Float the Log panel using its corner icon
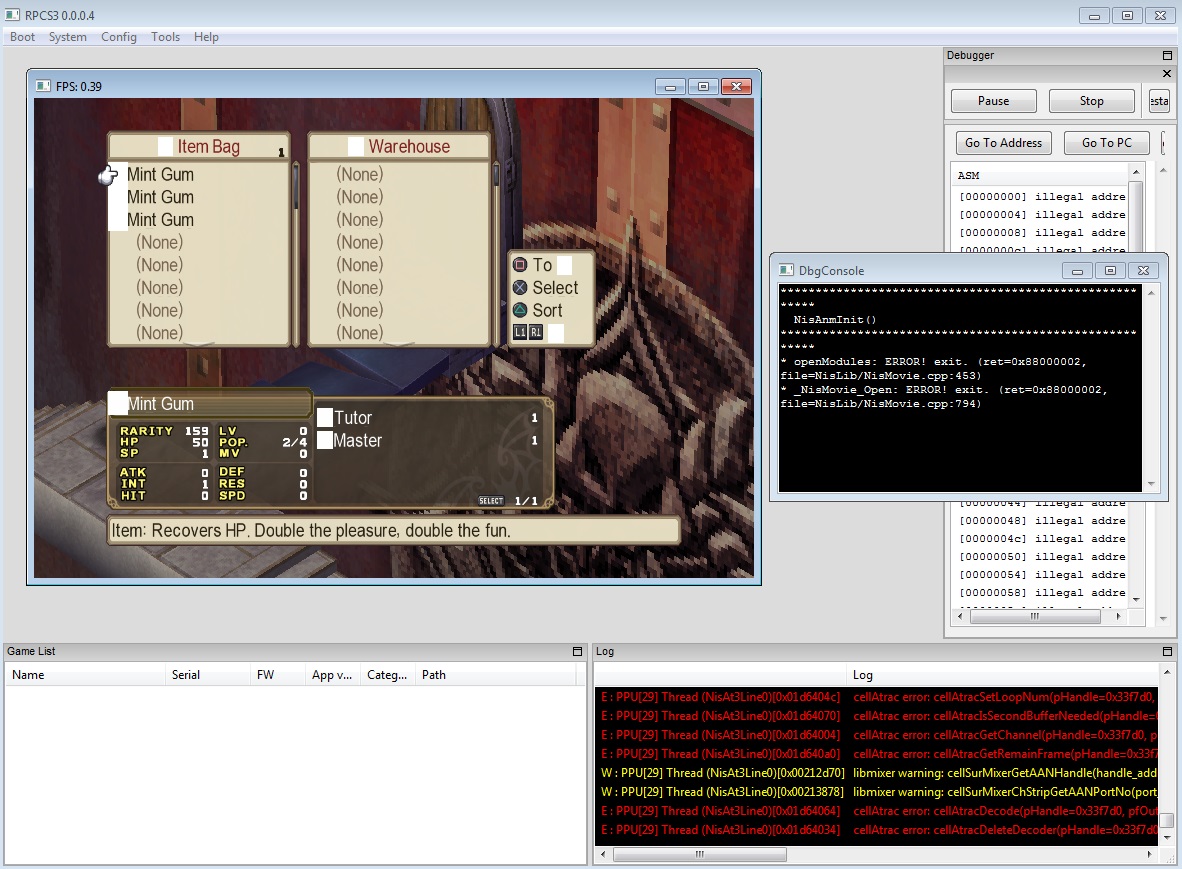Viewport: 1182px width, 869px height. pos(1166,652)
